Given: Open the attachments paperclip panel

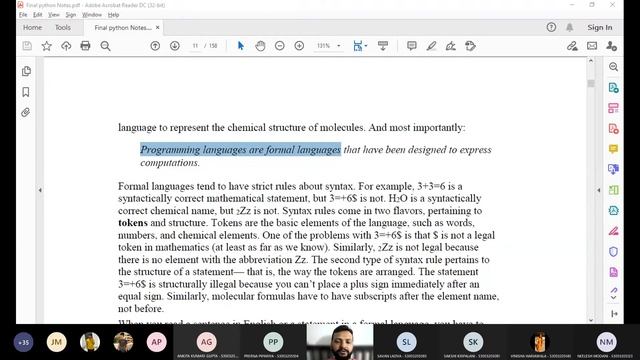Looking at the screenshot, I should 26,112.
